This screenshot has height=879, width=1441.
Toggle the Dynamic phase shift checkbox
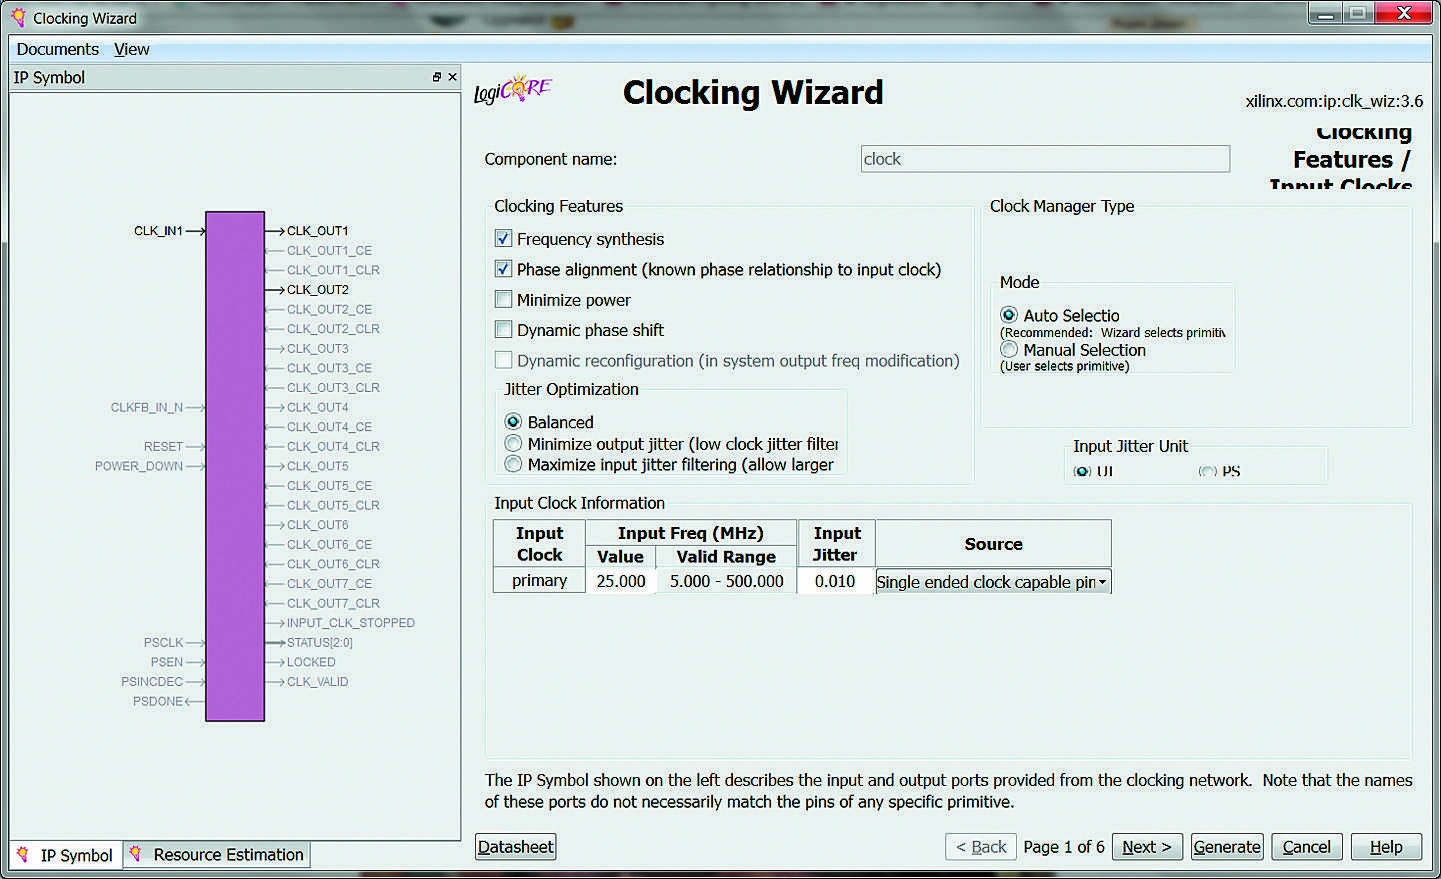[x=504, y=330]
